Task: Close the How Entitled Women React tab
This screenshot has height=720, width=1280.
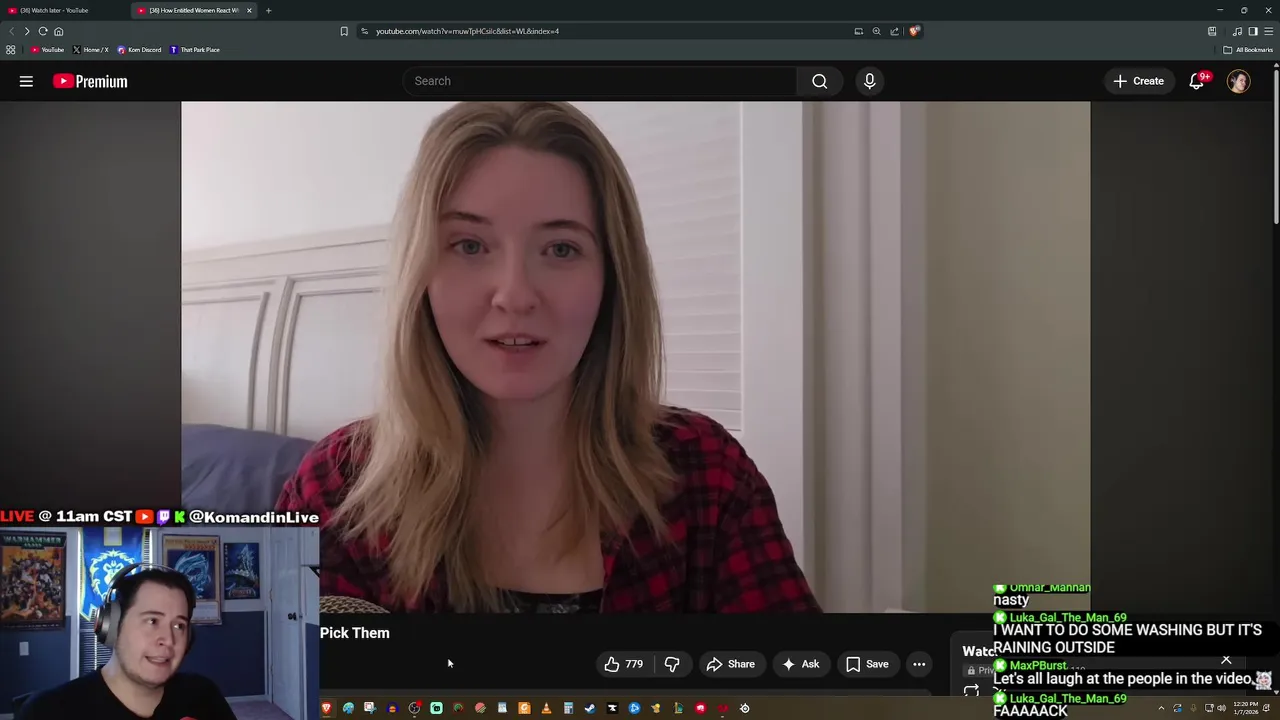Action: coord(249,10)
